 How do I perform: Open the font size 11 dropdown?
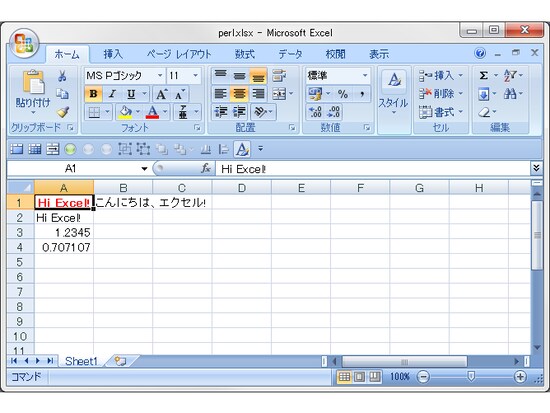pos(195,75)
